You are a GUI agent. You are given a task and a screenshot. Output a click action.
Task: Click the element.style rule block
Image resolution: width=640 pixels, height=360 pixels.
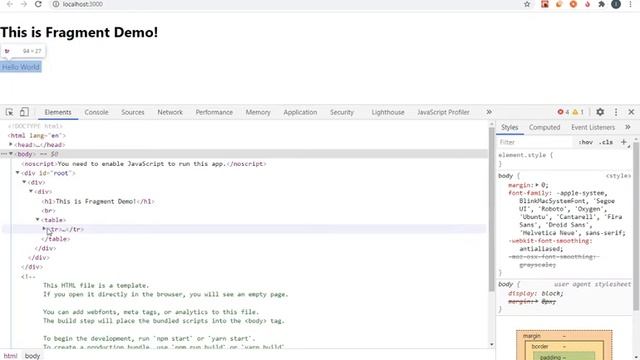(x=564, y=159)
